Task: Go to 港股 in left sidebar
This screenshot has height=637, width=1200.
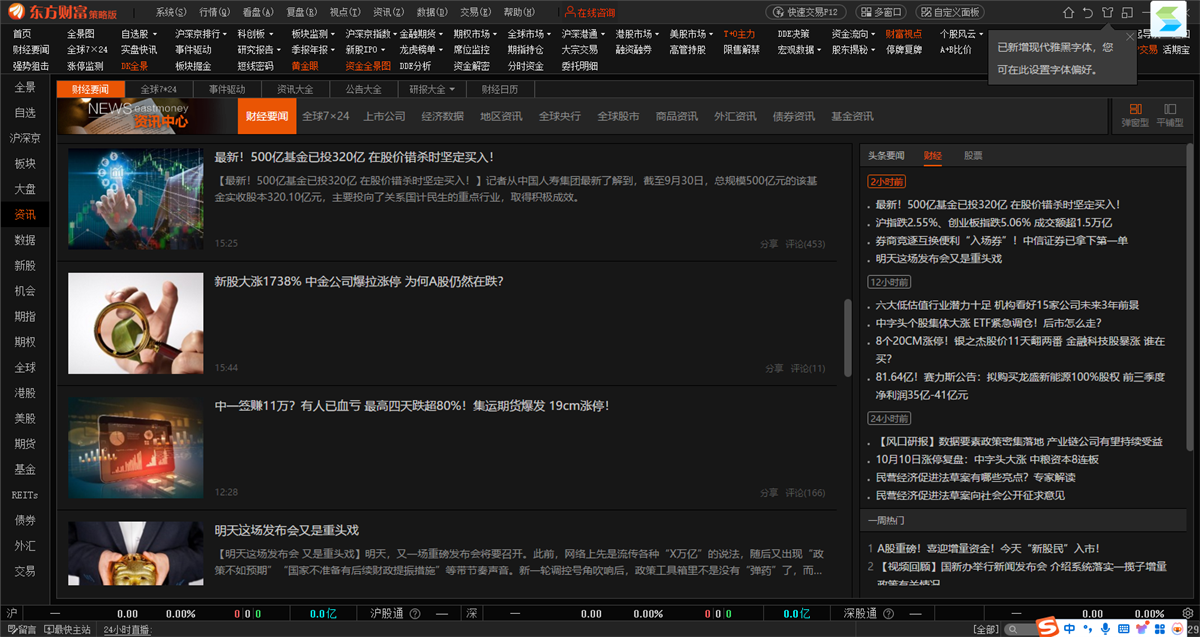Action: [x=25, y=393]
